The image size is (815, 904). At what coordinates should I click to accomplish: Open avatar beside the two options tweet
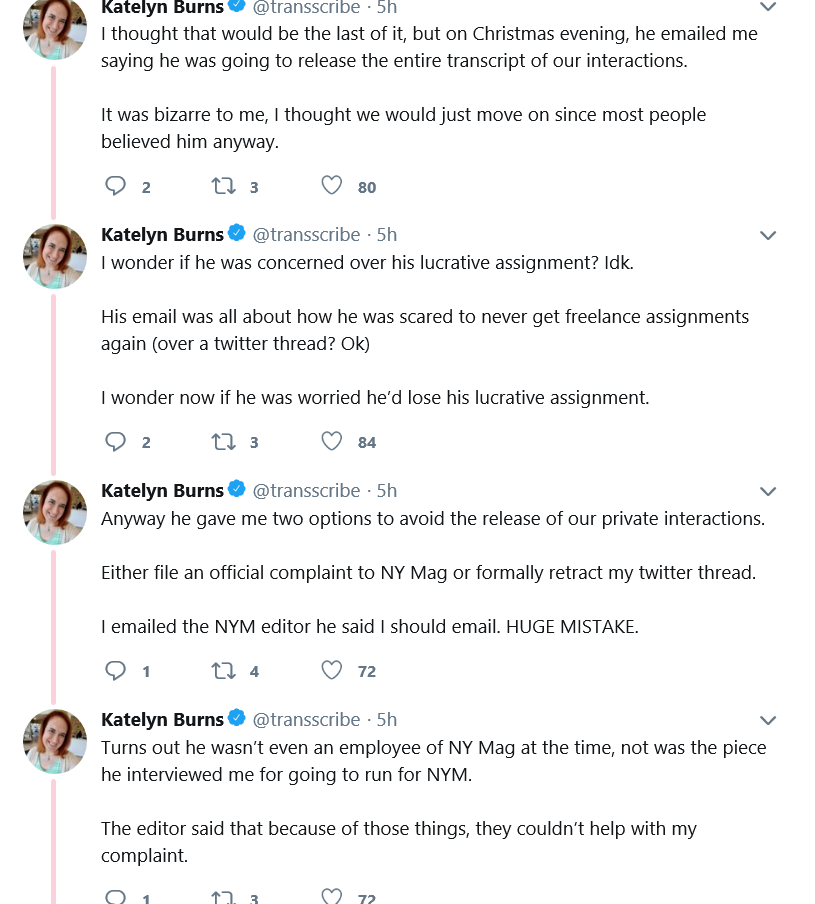[x=55, y=512]
